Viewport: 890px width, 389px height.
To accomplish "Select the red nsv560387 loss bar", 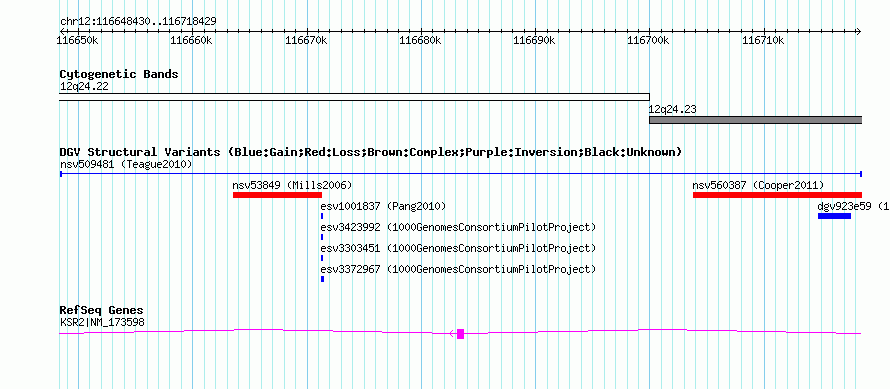I will pyautogui.click(x=777, y=195).
